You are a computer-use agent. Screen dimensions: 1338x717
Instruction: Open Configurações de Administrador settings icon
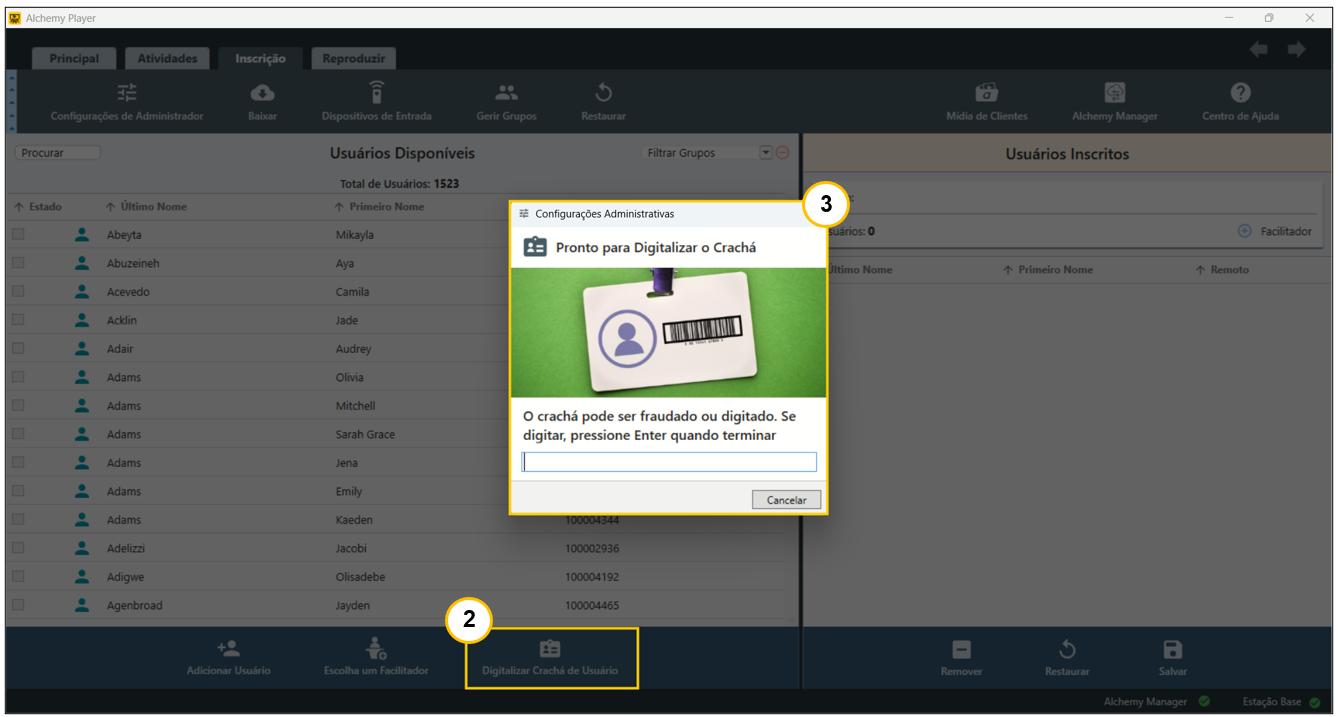[x=127, y=93]
